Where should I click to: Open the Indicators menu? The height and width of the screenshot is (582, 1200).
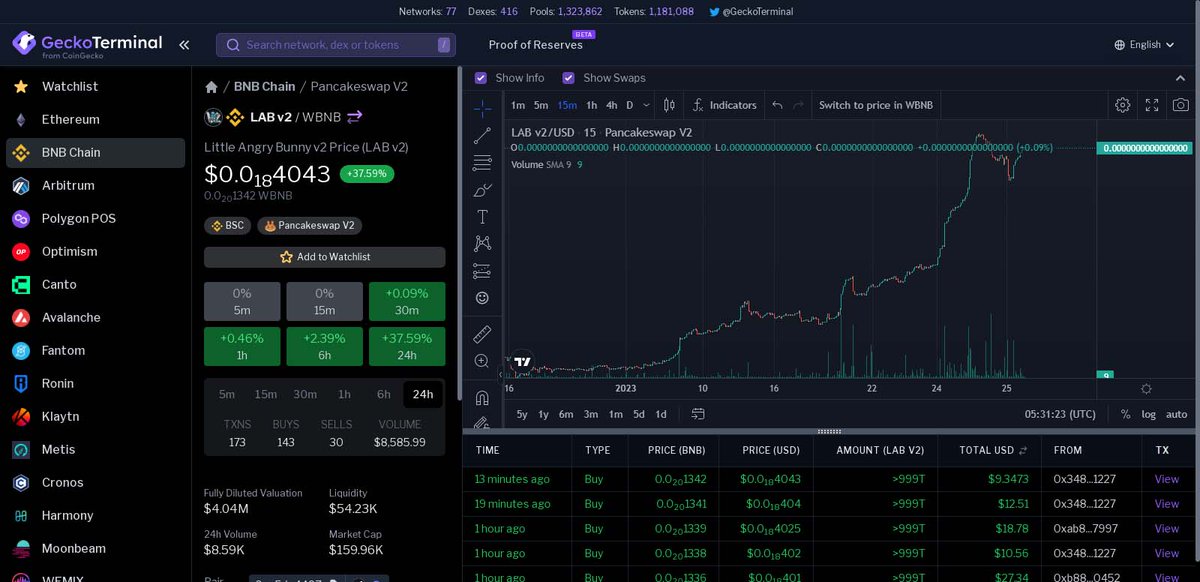coord(725,105)
